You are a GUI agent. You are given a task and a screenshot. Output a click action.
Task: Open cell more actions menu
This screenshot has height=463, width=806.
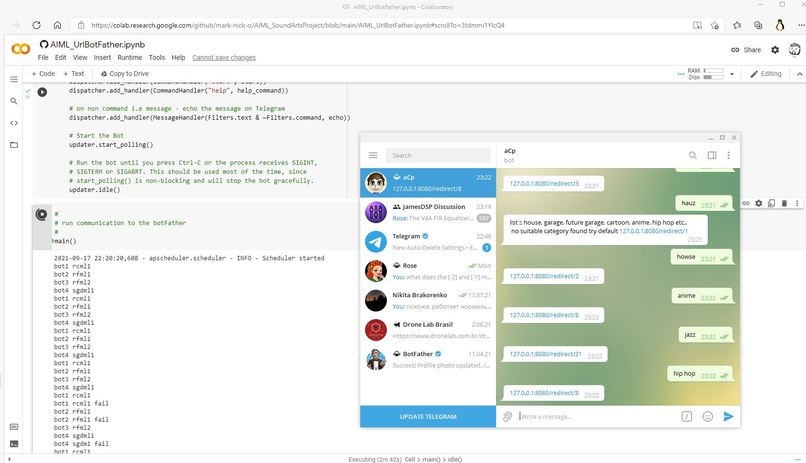coord(797,203)
